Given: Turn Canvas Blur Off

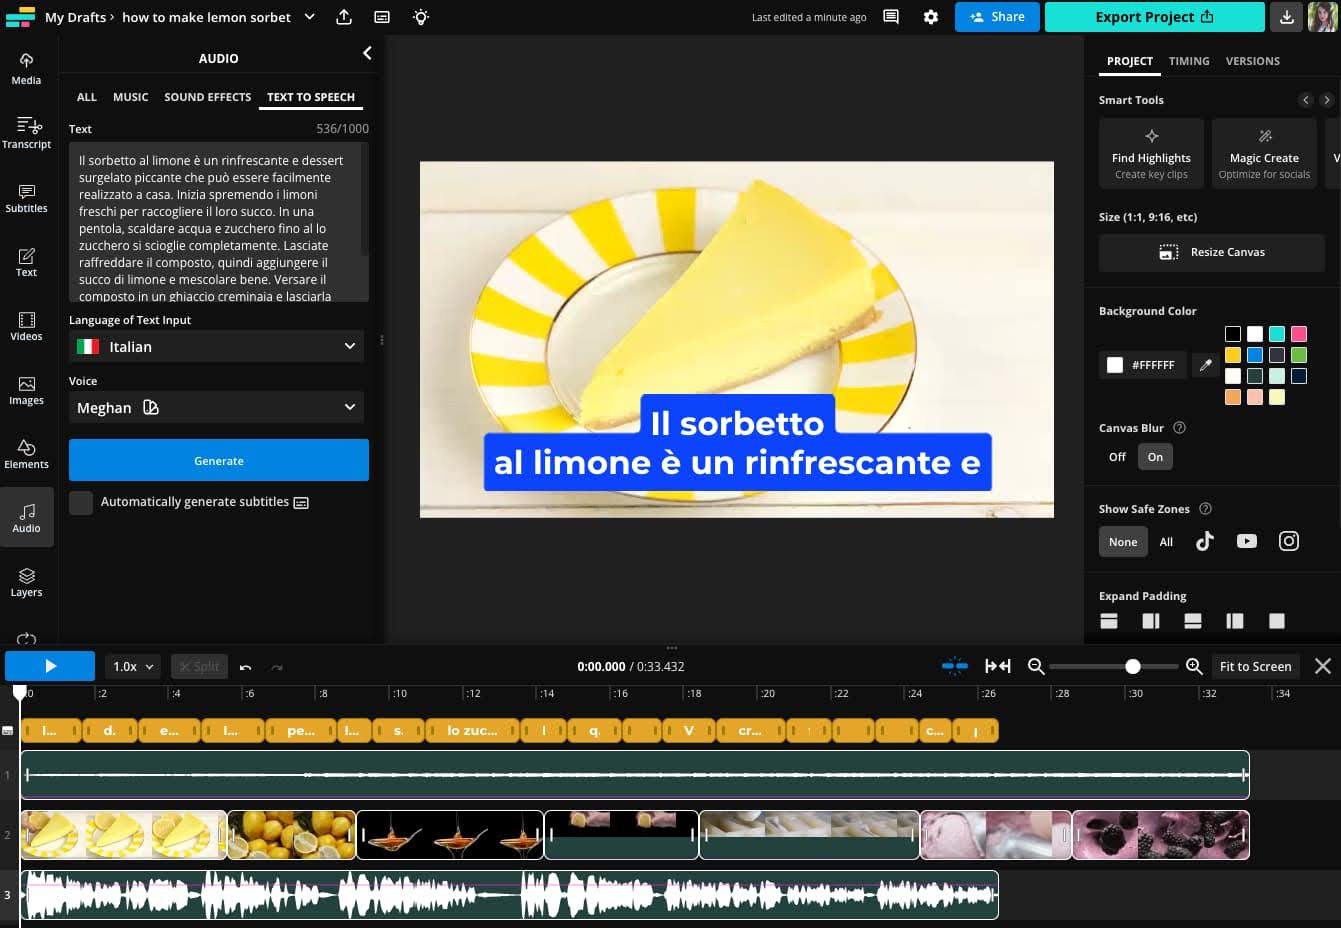Looking at the screenshot, I should click(1117, 457).
